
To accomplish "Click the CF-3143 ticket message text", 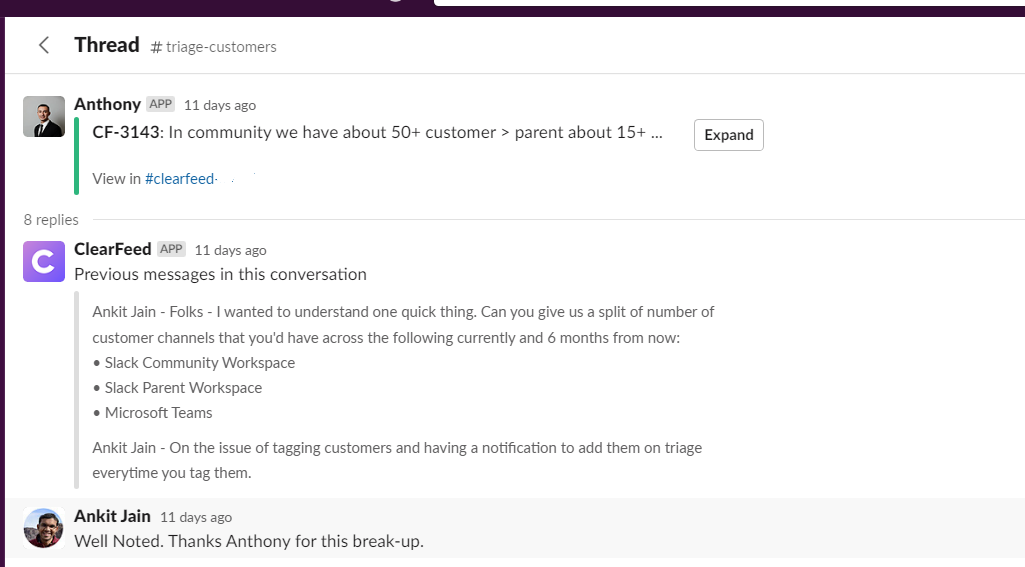I will click(377, 133).
